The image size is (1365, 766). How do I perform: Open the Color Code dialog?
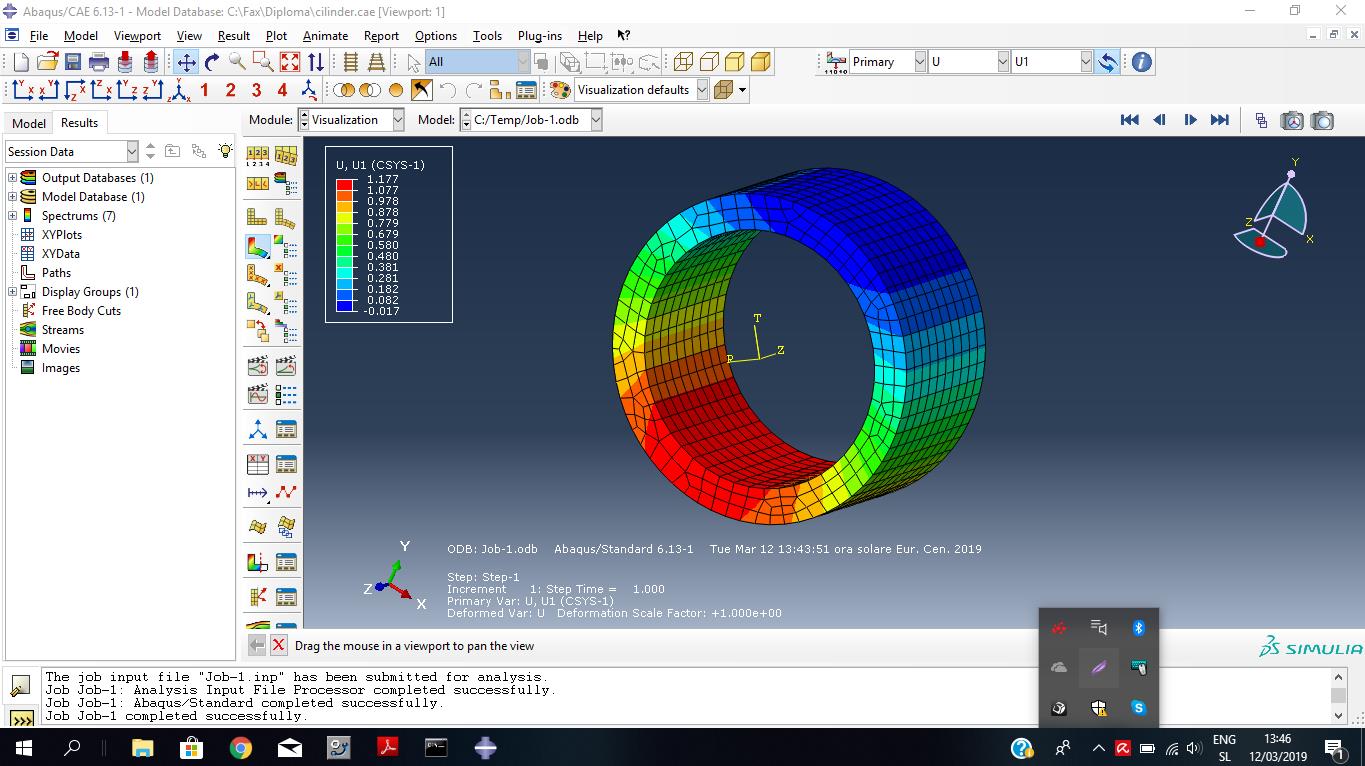[558, 88]
